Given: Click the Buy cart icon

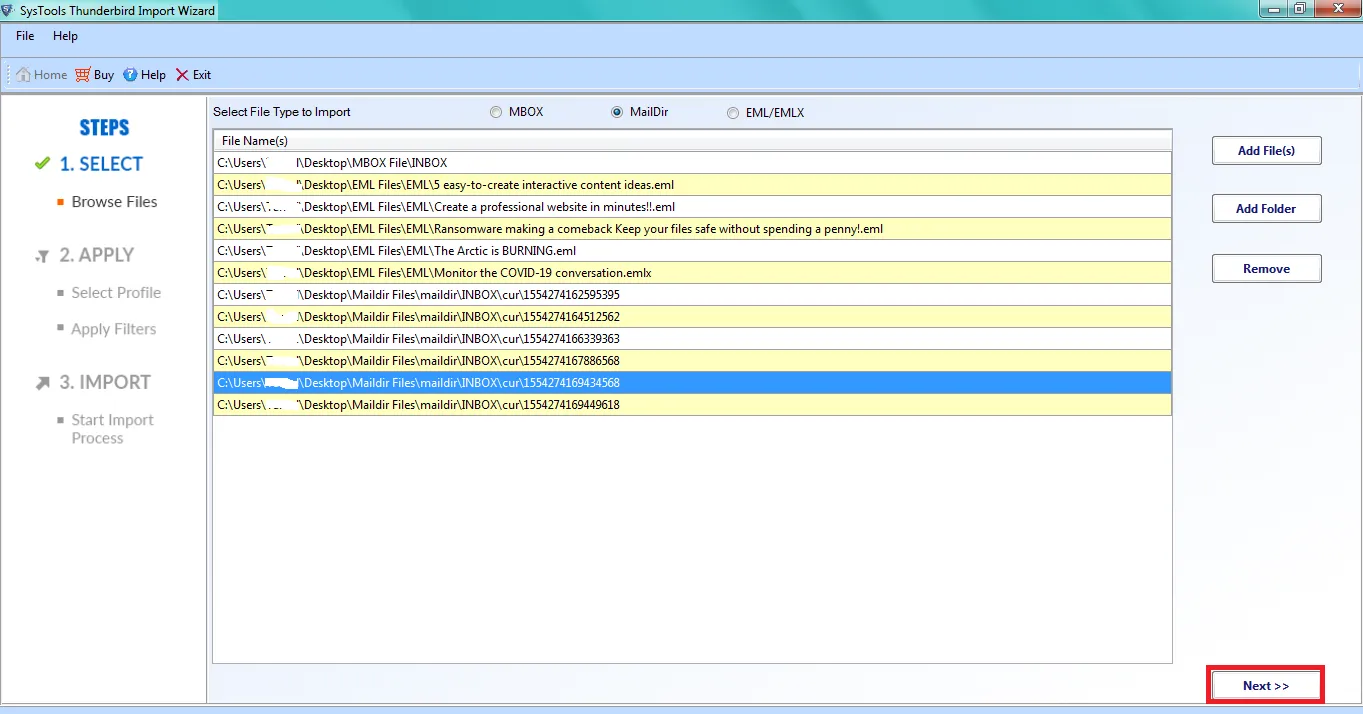Looking at the screenshot, I should click(x=83, y=75).
